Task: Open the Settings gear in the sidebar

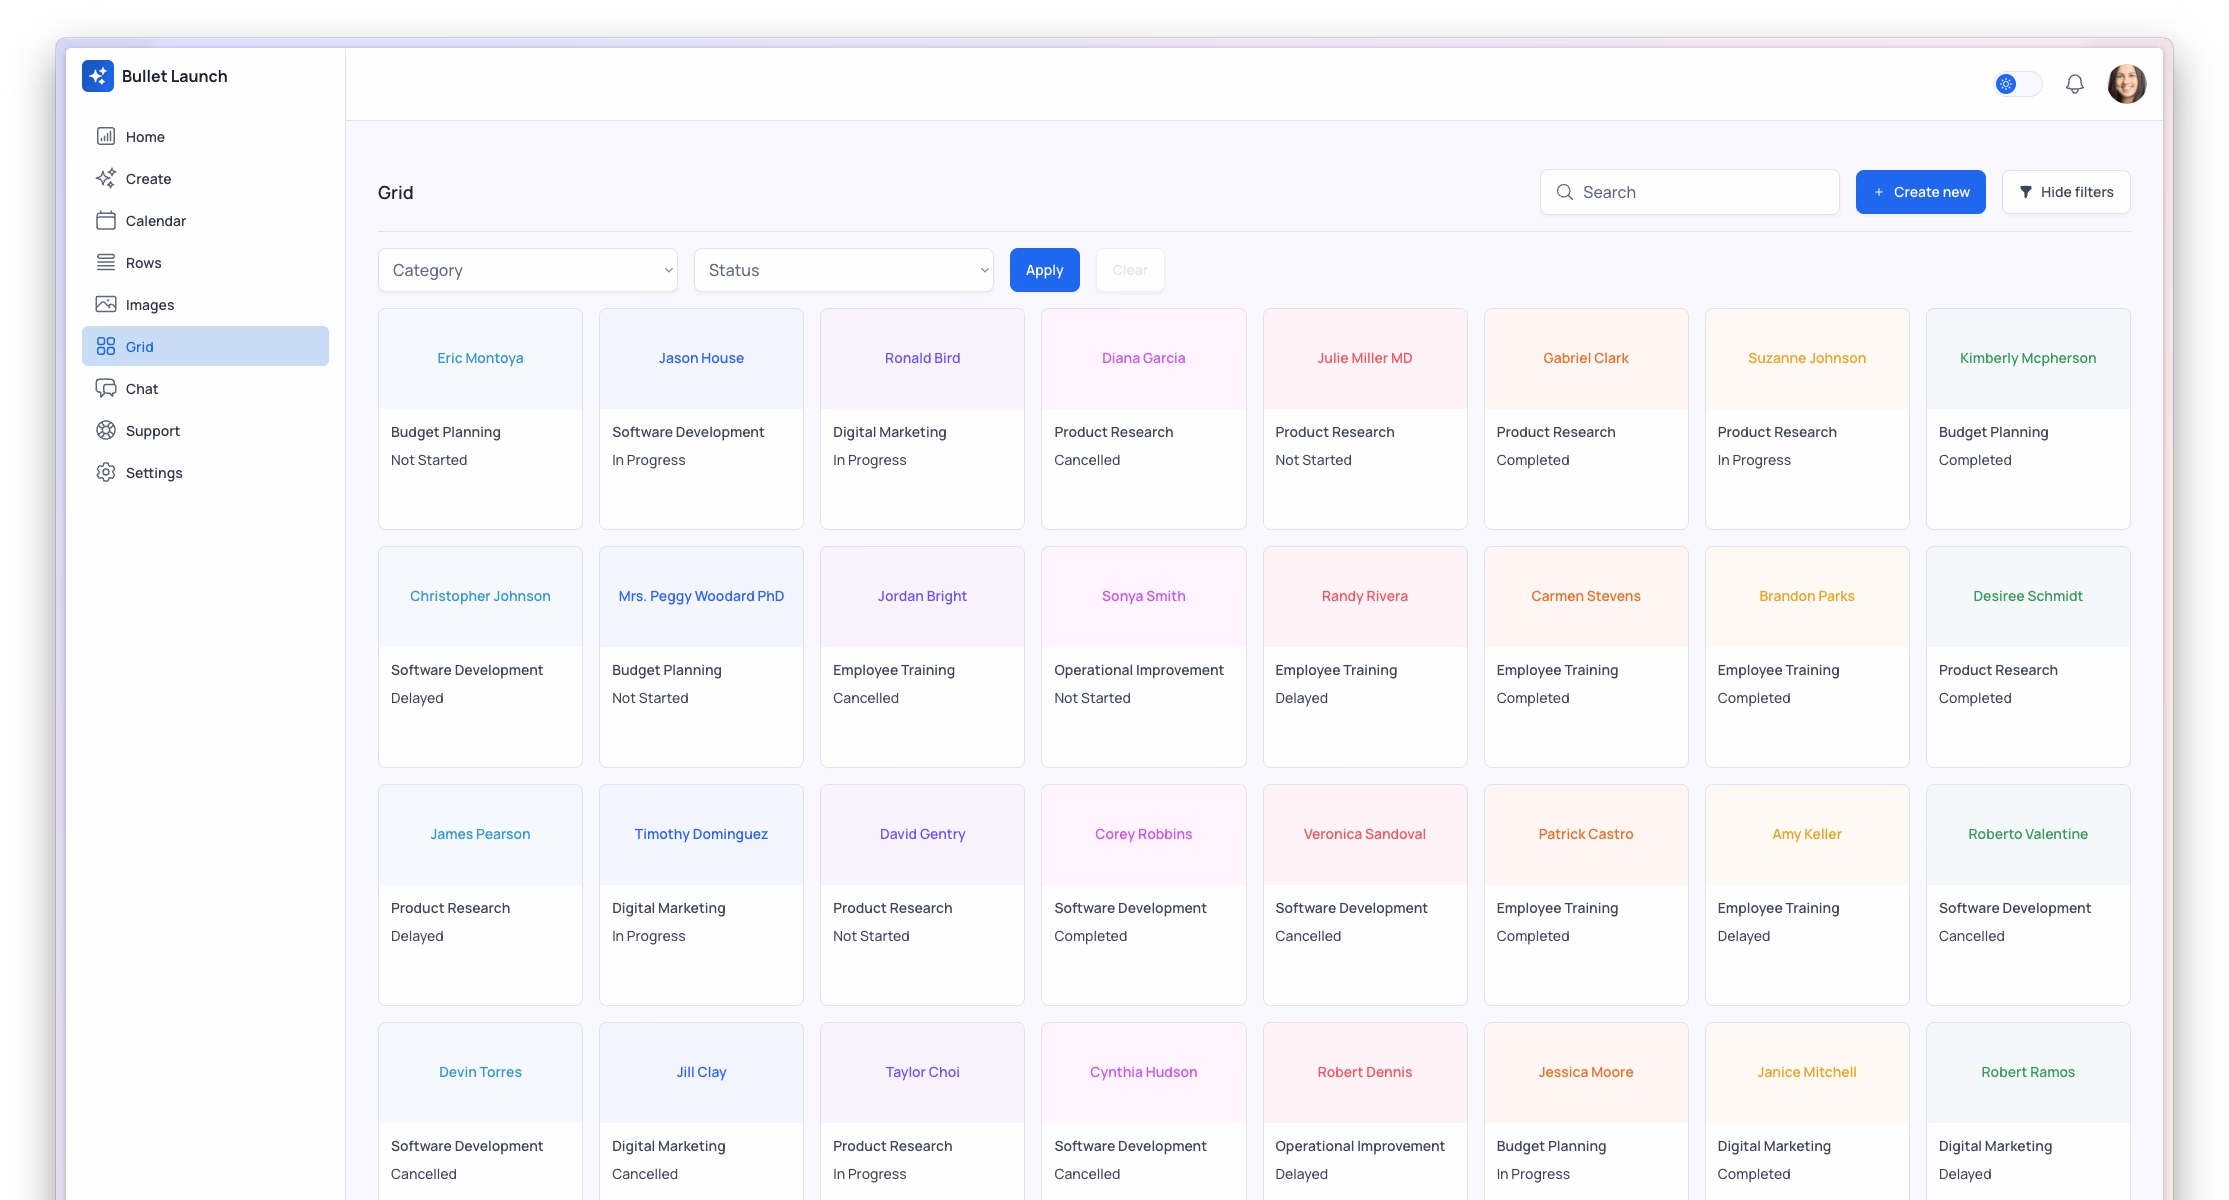Action: (107, 472)
